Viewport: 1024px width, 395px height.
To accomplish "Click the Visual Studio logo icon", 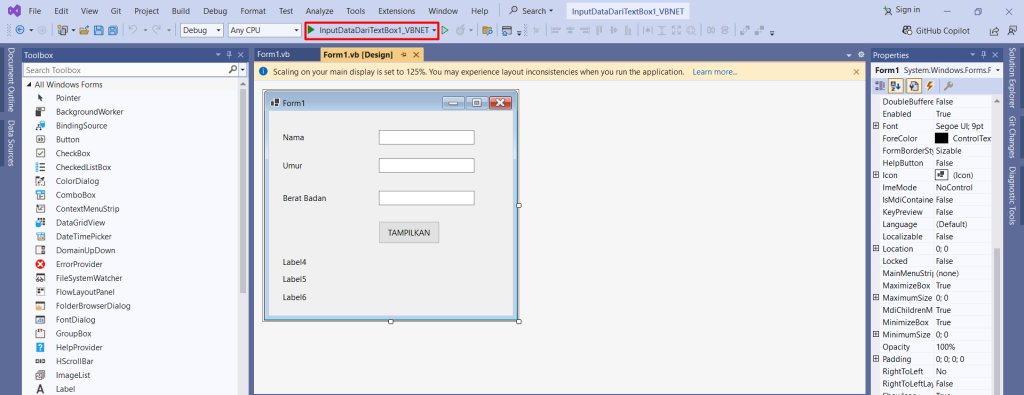I will pos(14,11).
